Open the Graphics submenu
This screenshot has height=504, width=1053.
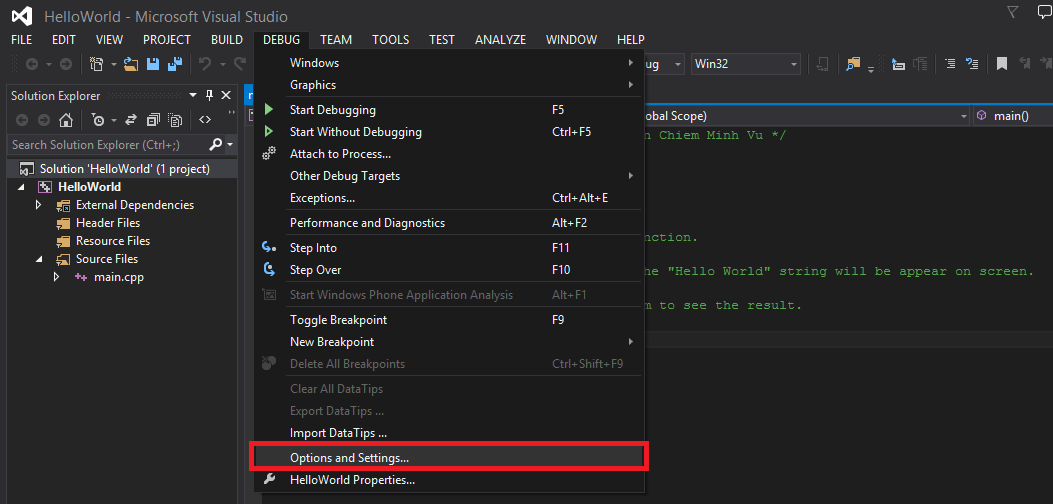(449, 85)
